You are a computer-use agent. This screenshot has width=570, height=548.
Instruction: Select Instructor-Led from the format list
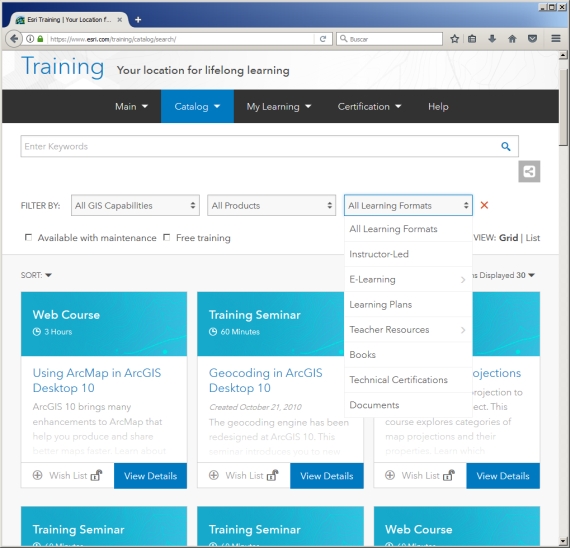[x=408, y=254]
